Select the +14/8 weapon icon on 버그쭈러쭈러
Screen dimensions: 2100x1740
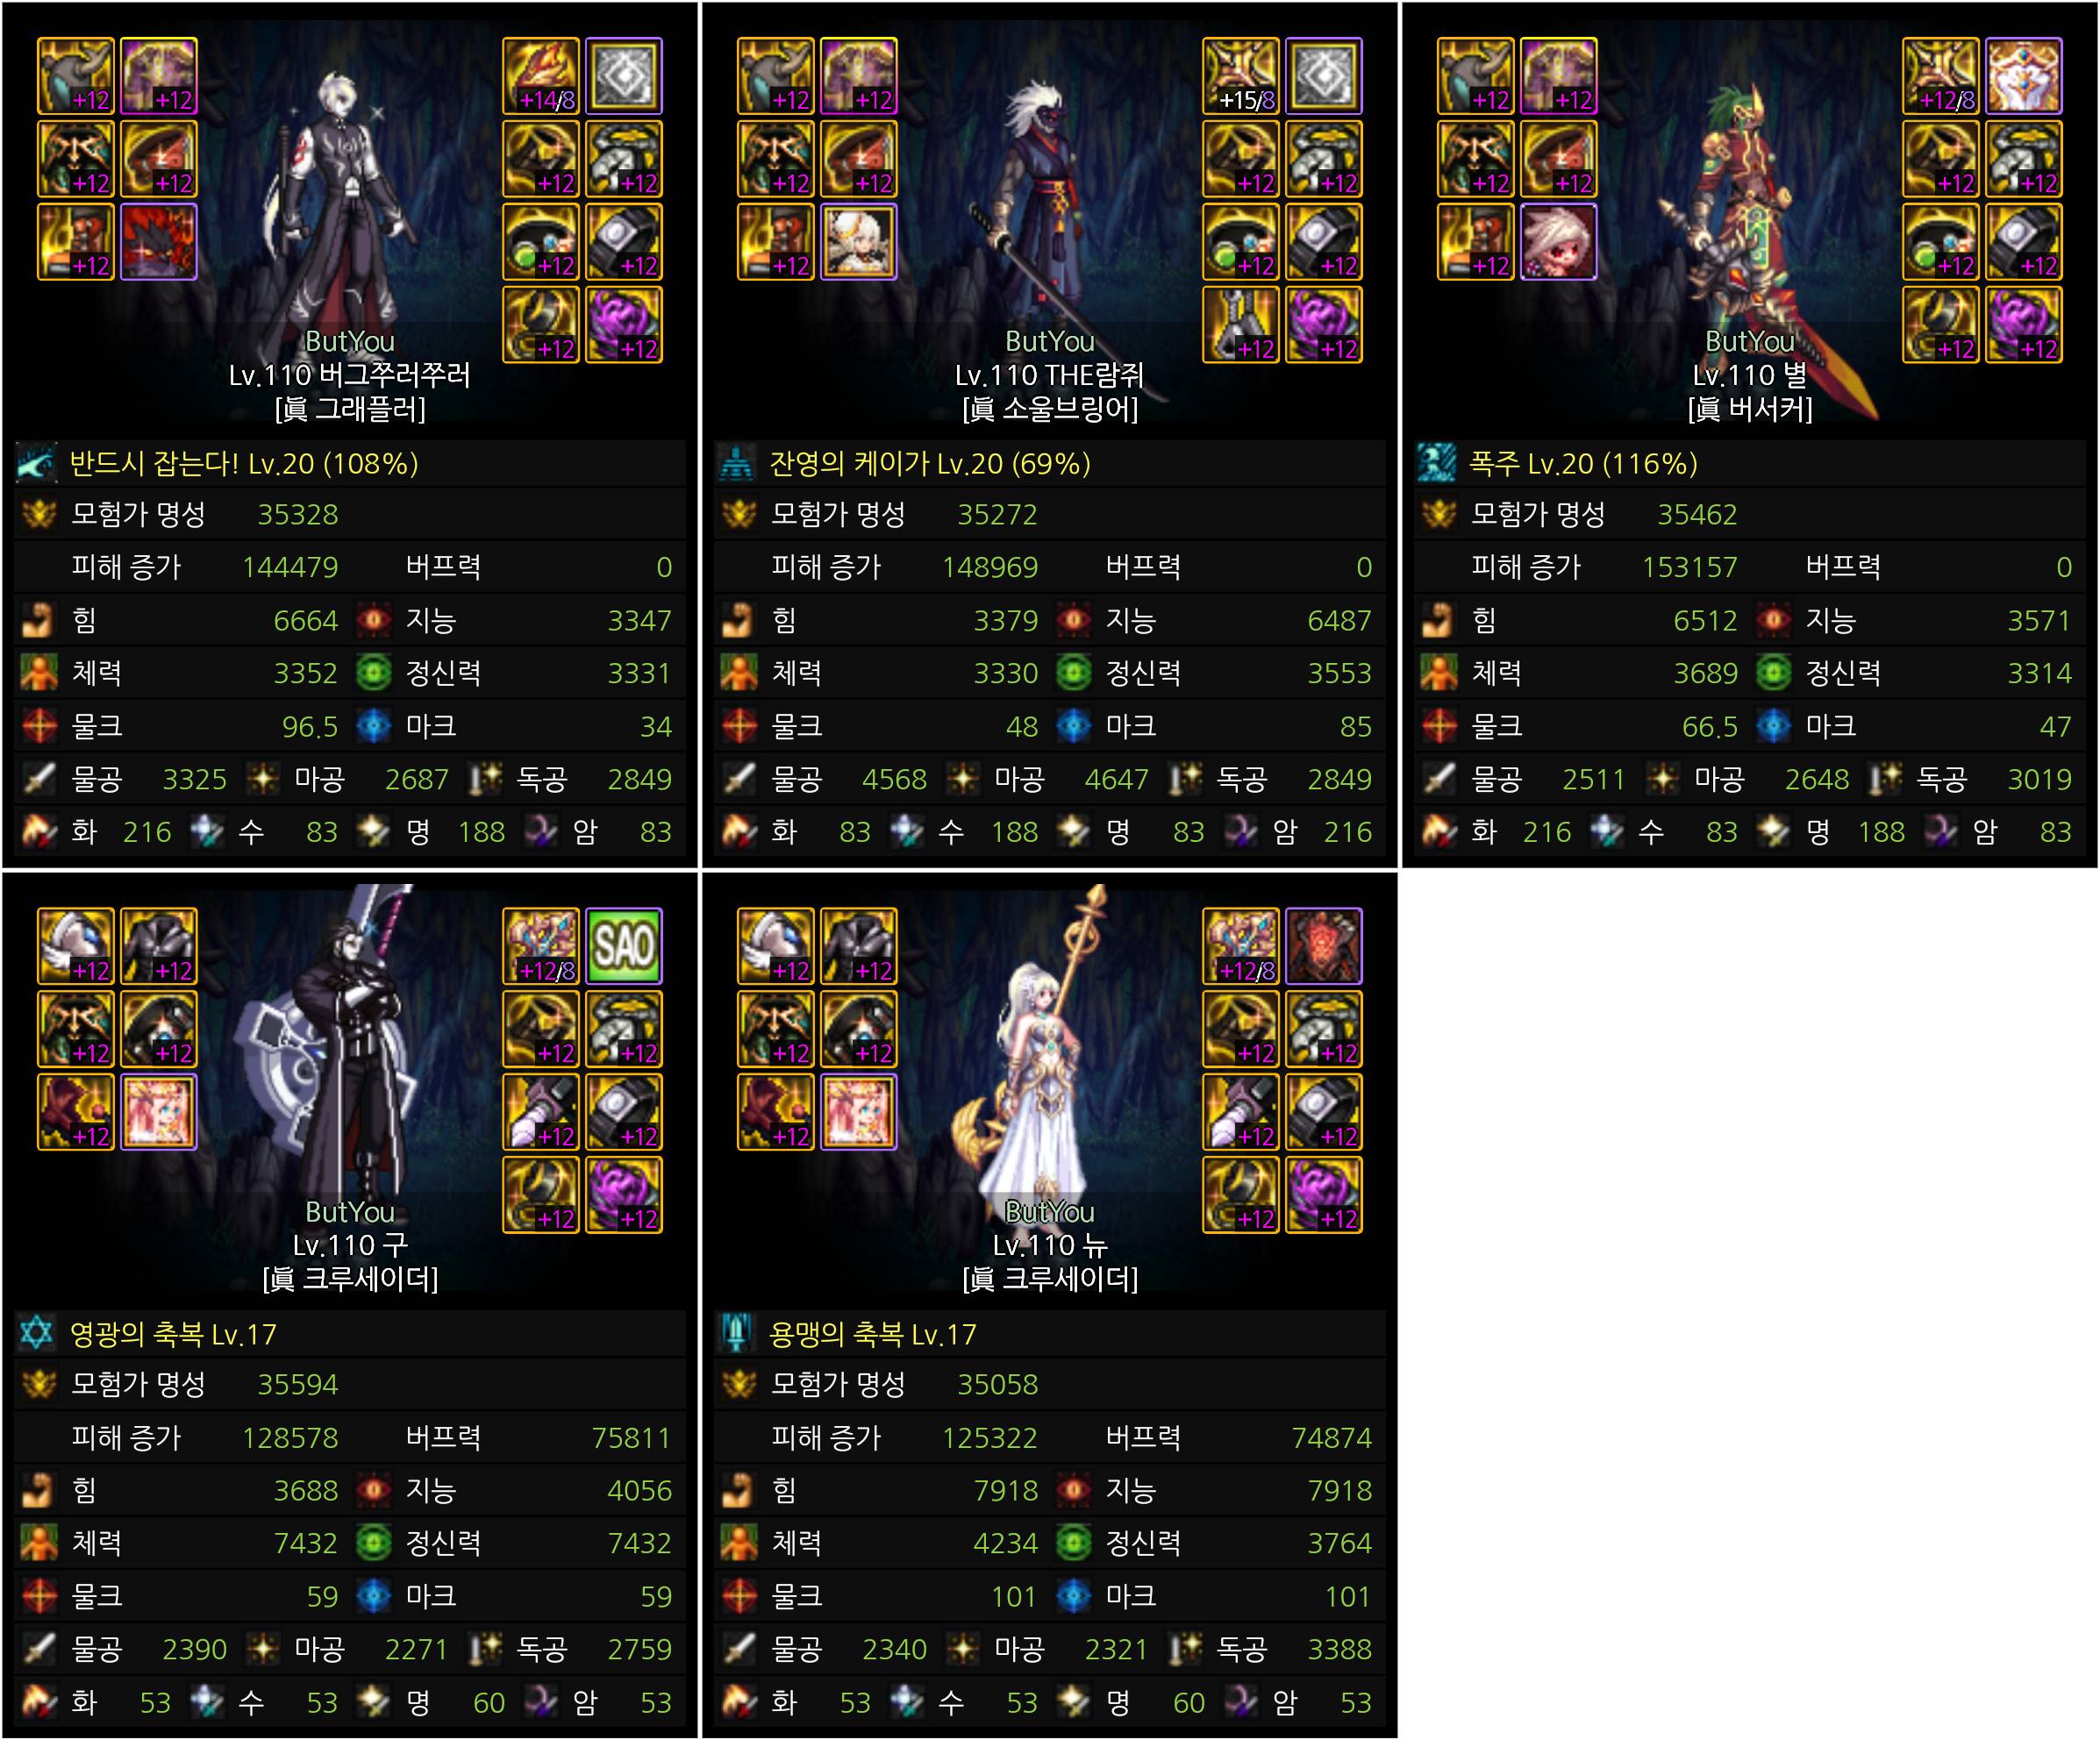tap(540, 76)
